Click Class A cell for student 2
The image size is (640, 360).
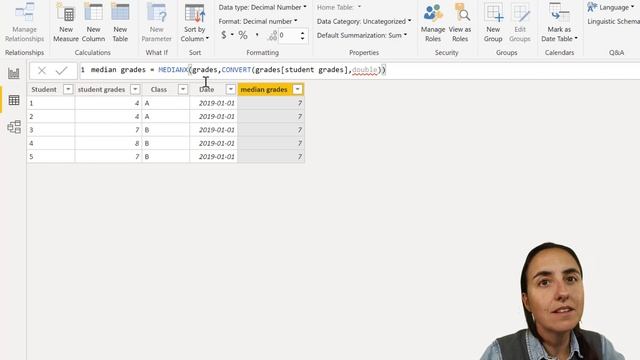click(166, 117)
